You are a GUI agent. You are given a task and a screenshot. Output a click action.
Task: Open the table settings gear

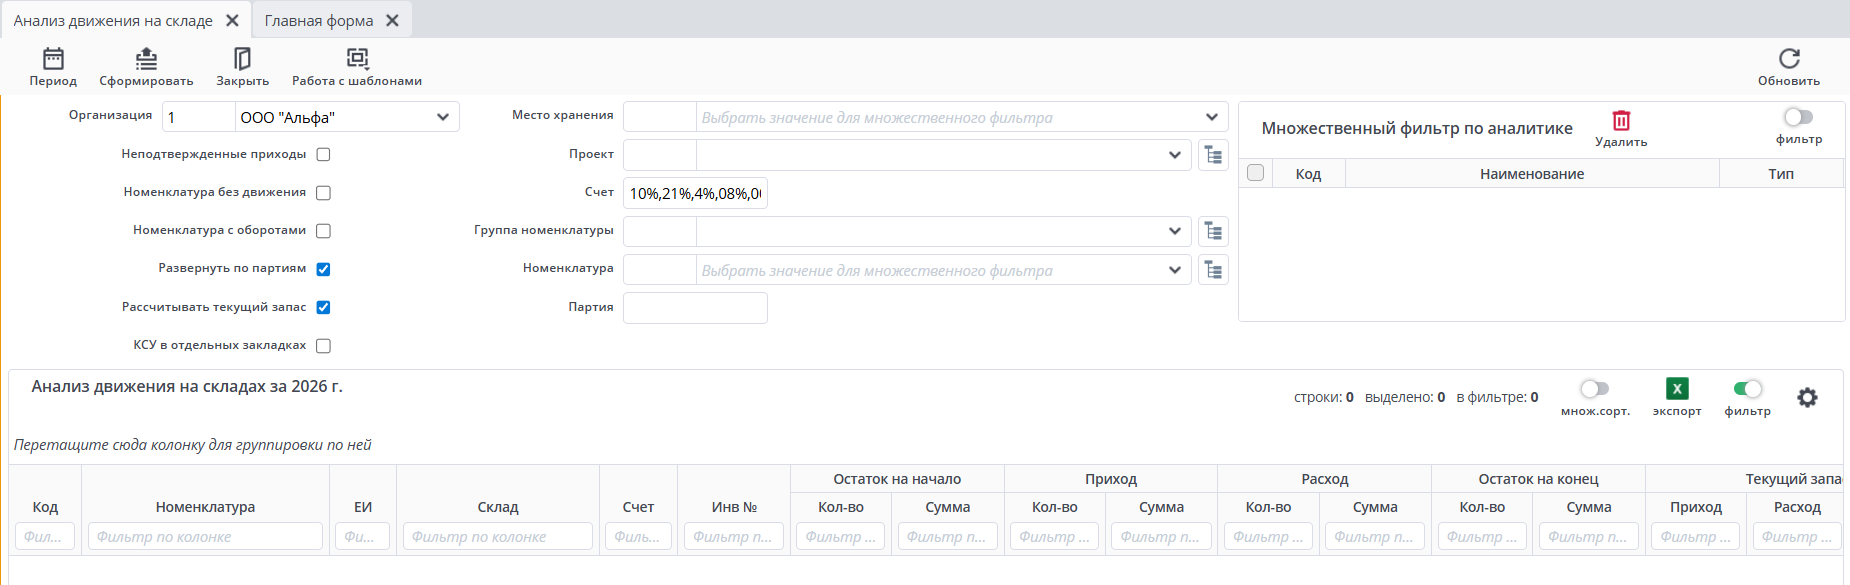point(1807,398)
